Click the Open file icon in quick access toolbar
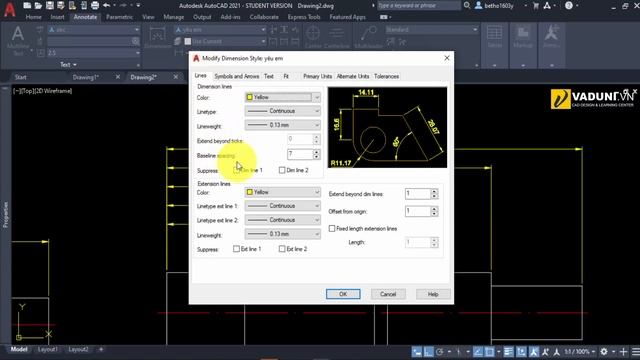The height and width of the screenshot is (360, 640). click(38, 5)
